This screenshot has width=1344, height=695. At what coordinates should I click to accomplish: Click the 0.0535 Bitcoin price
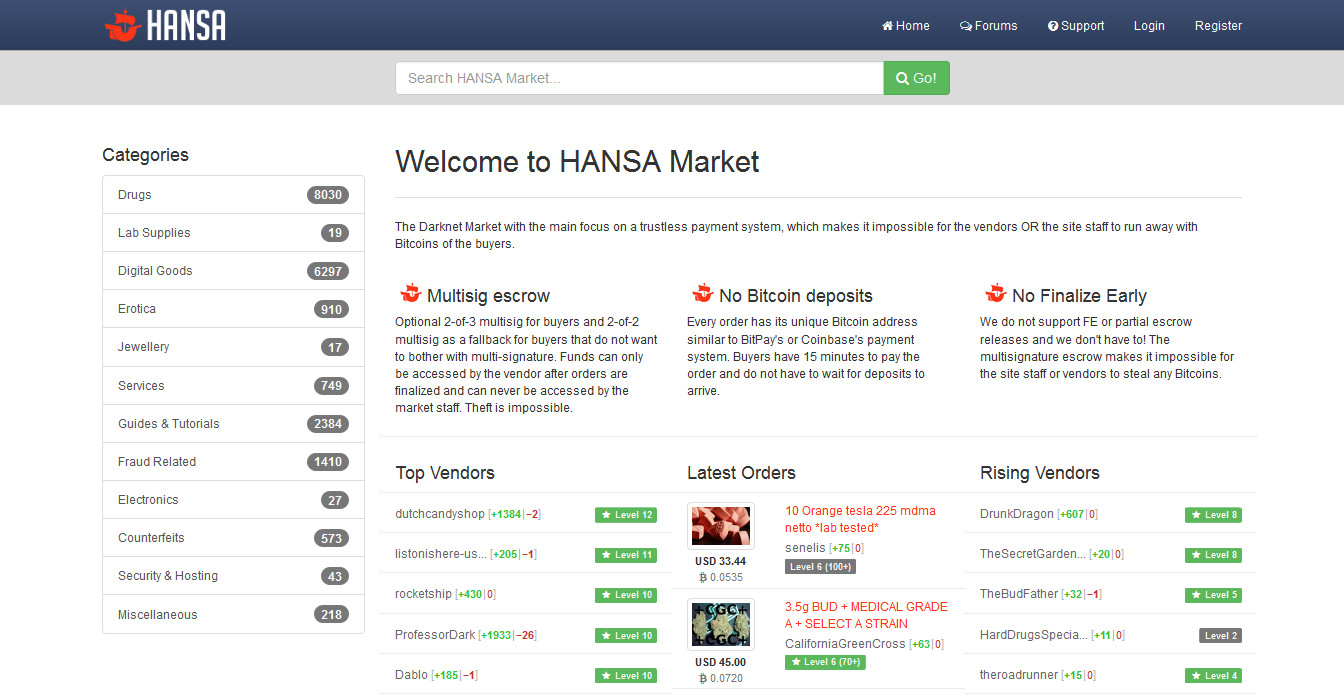[721, 577]
